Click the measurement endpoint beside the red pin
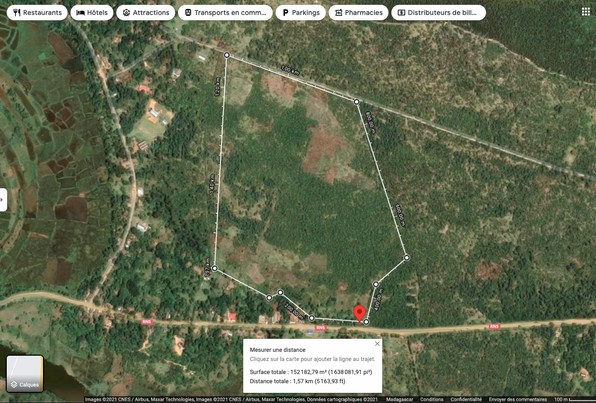This screenshot has height=403, width=596. [366, 322]
